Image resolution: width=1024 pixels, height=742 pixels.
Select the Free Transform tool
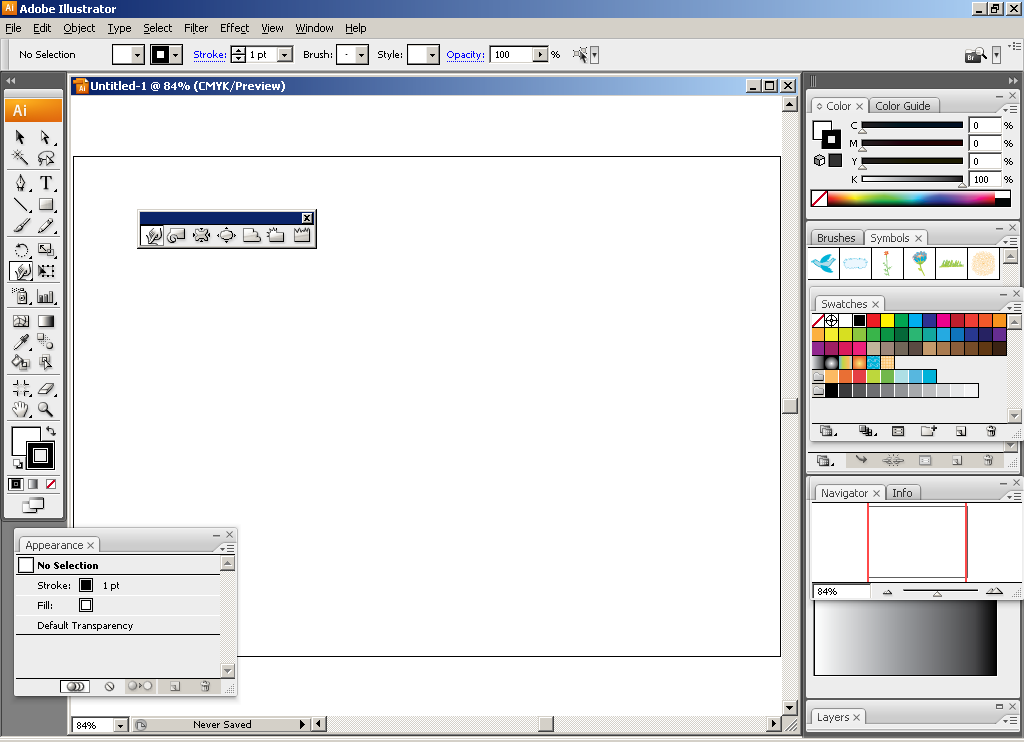[x=45, y=271]
